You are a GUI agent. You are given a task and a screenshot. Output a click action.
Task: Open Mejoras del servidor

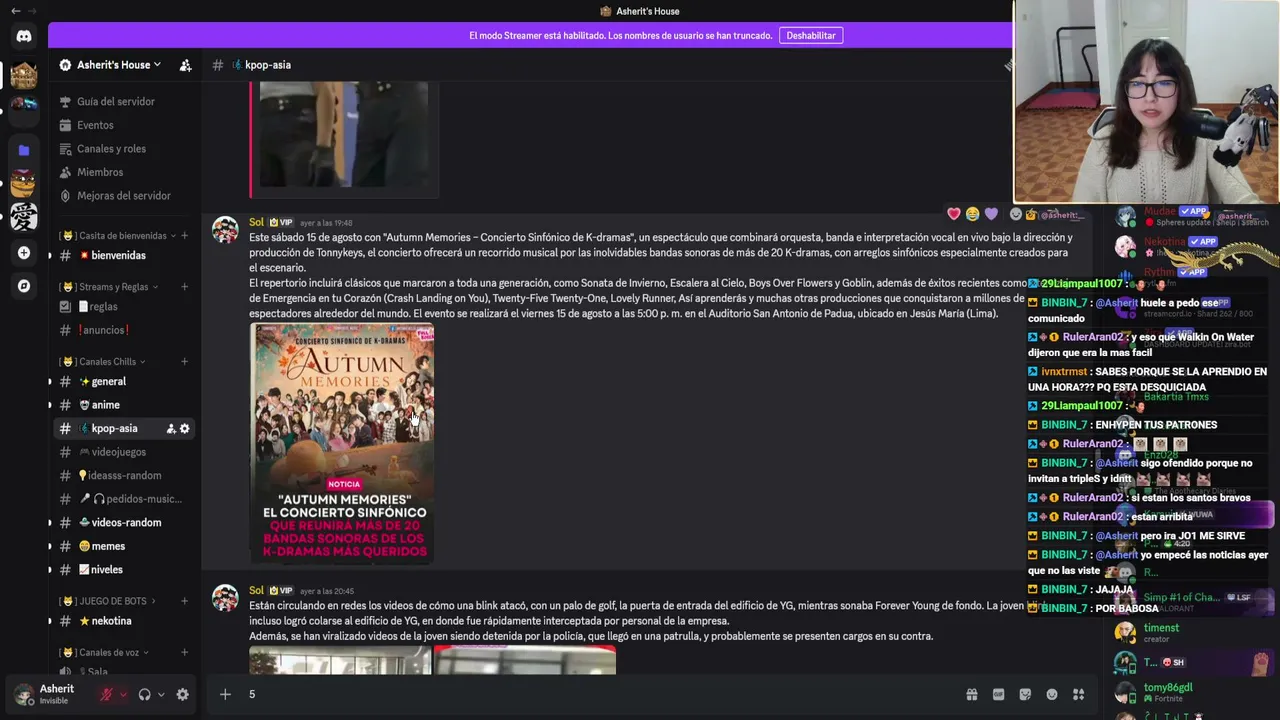(x=124, y=196)
